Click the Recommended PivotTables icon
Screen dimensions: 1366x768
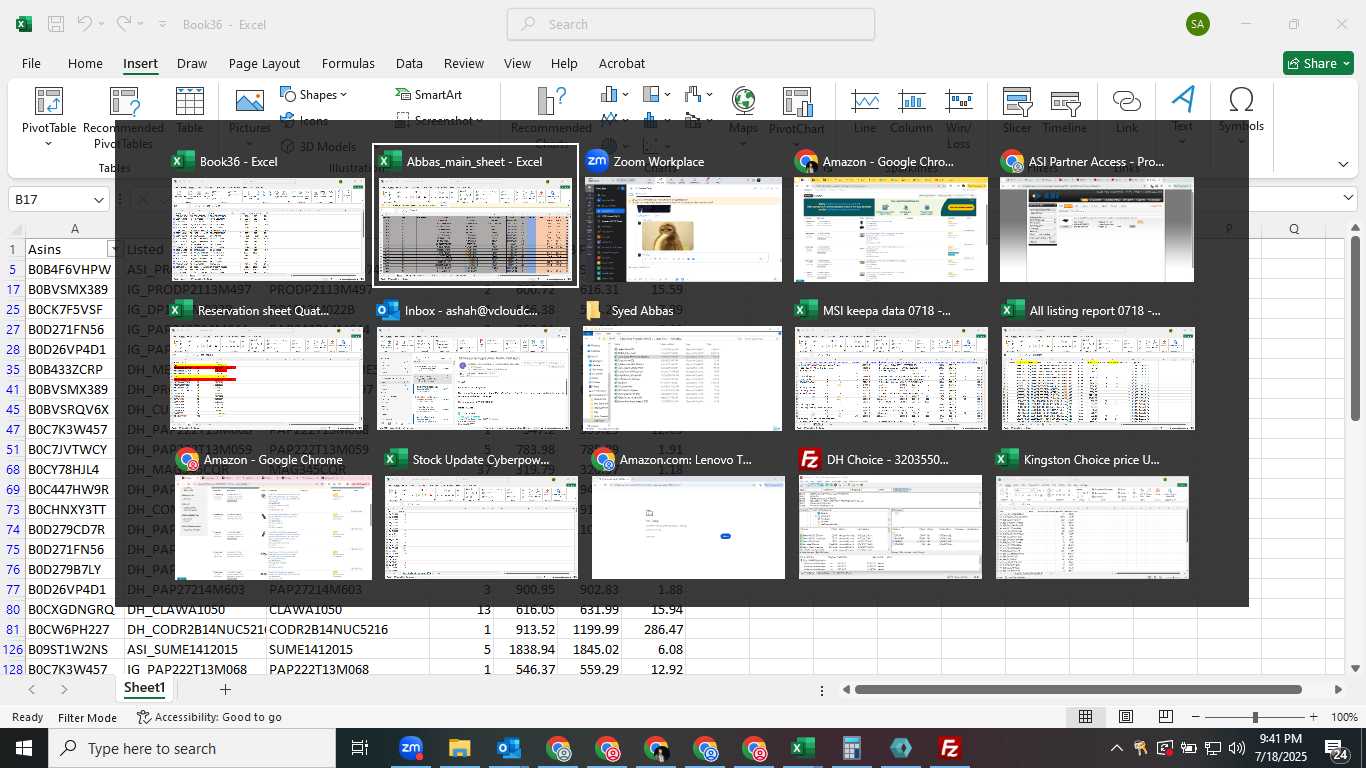124,101
